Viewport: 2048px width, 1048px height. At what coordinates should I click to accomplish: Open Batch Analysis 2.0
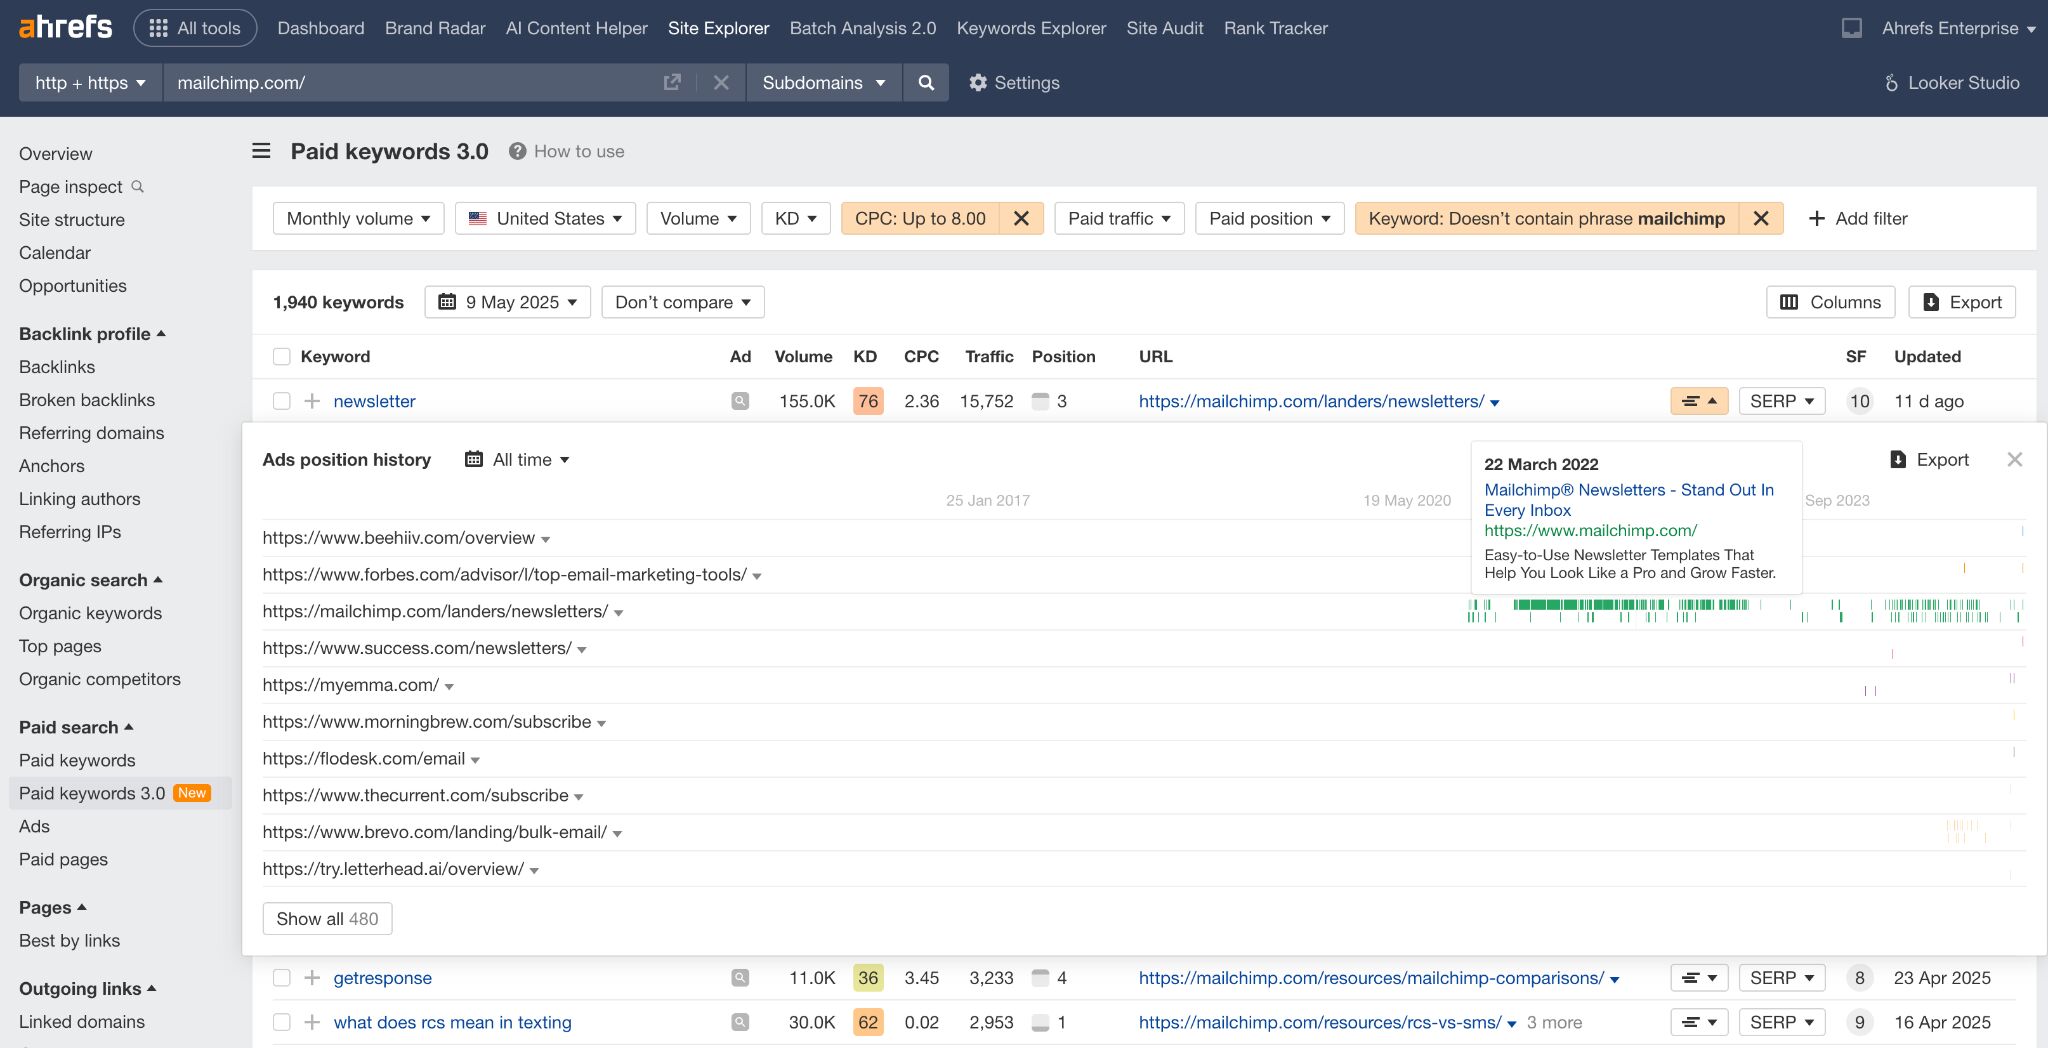[x=861, y=27]
